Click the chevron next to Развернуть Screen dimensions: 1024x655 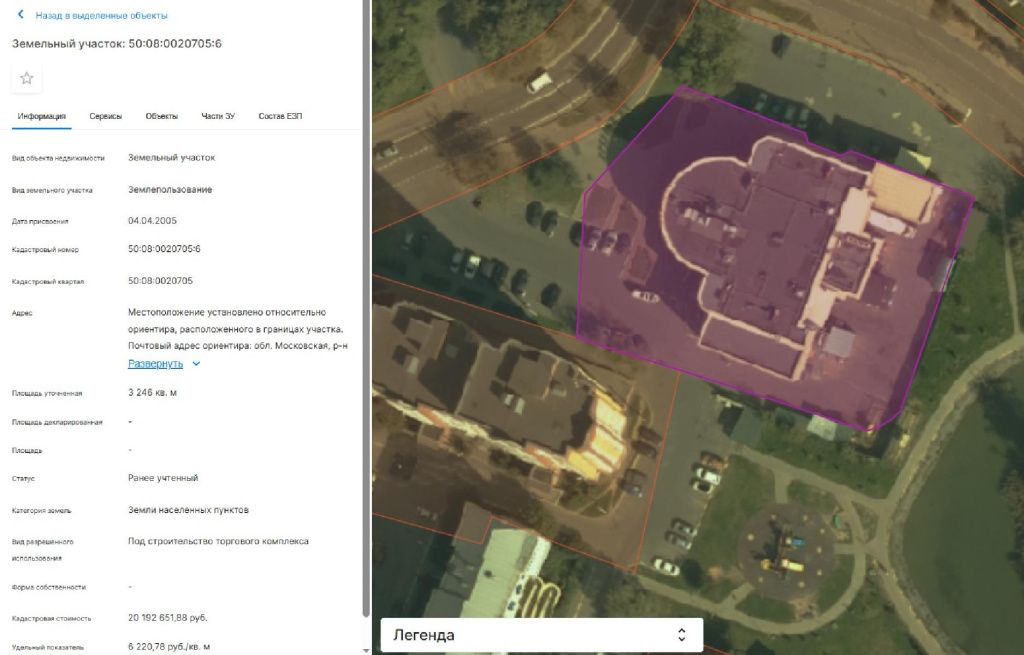coord(196,364)
